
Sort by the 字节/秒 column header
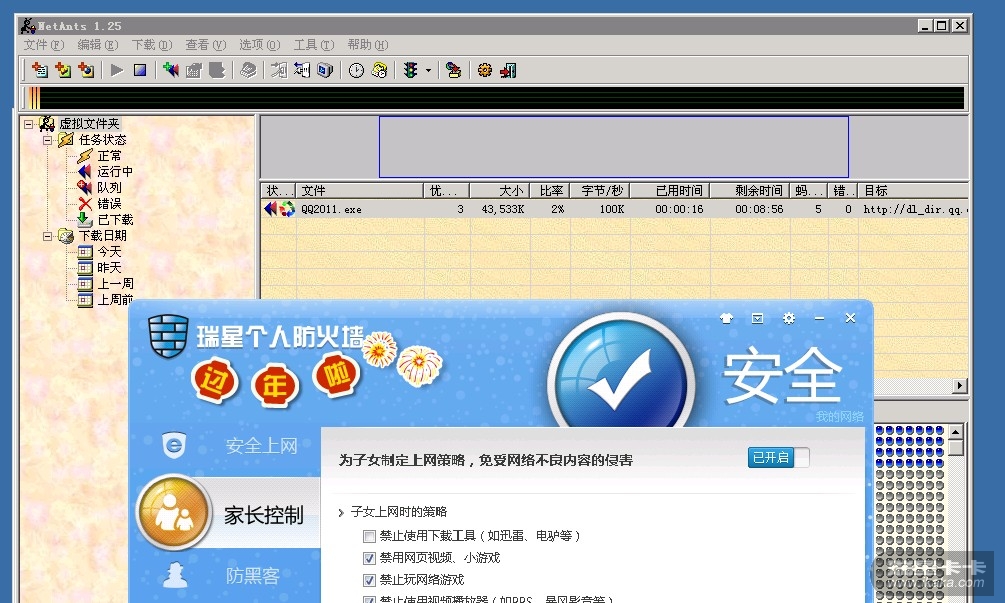(x=601, y=190)
